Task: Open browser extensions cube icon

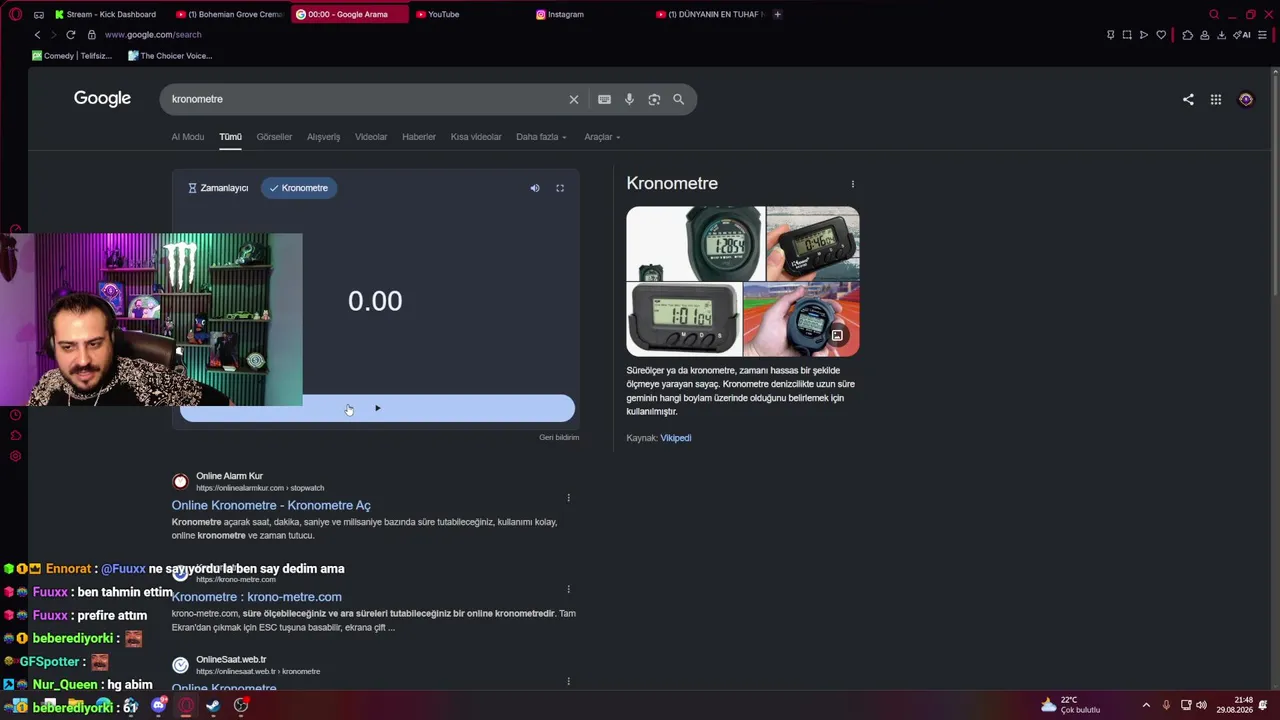Action: point(1188,35)
